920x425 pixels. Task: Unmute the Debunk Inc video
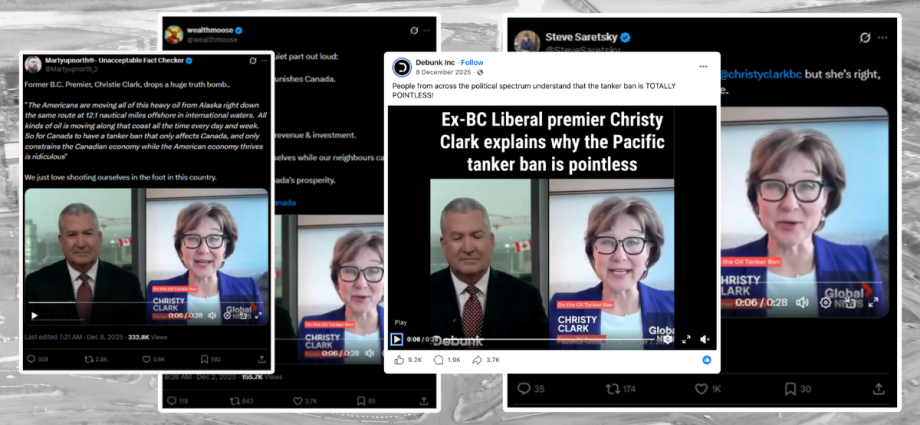[705, 339]
